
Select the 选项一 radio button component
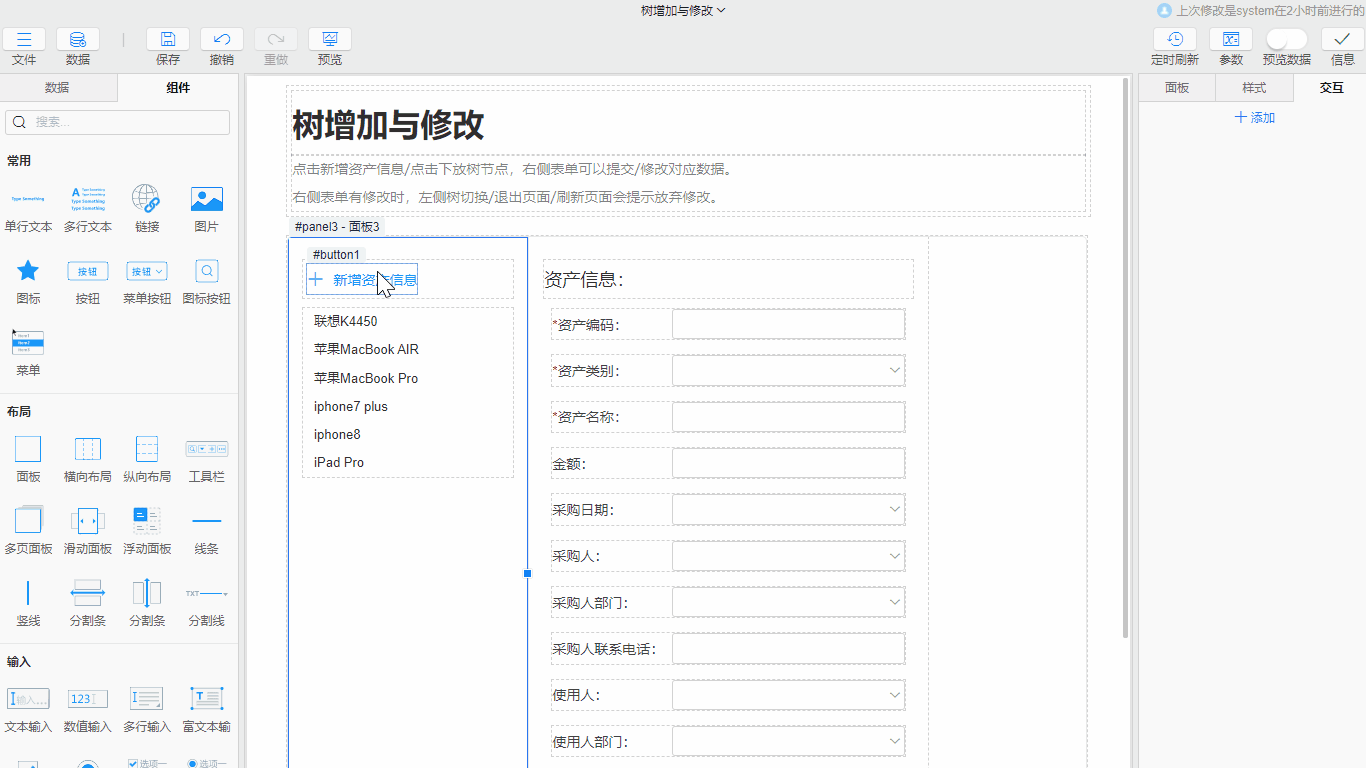click(x=205, y=763)
